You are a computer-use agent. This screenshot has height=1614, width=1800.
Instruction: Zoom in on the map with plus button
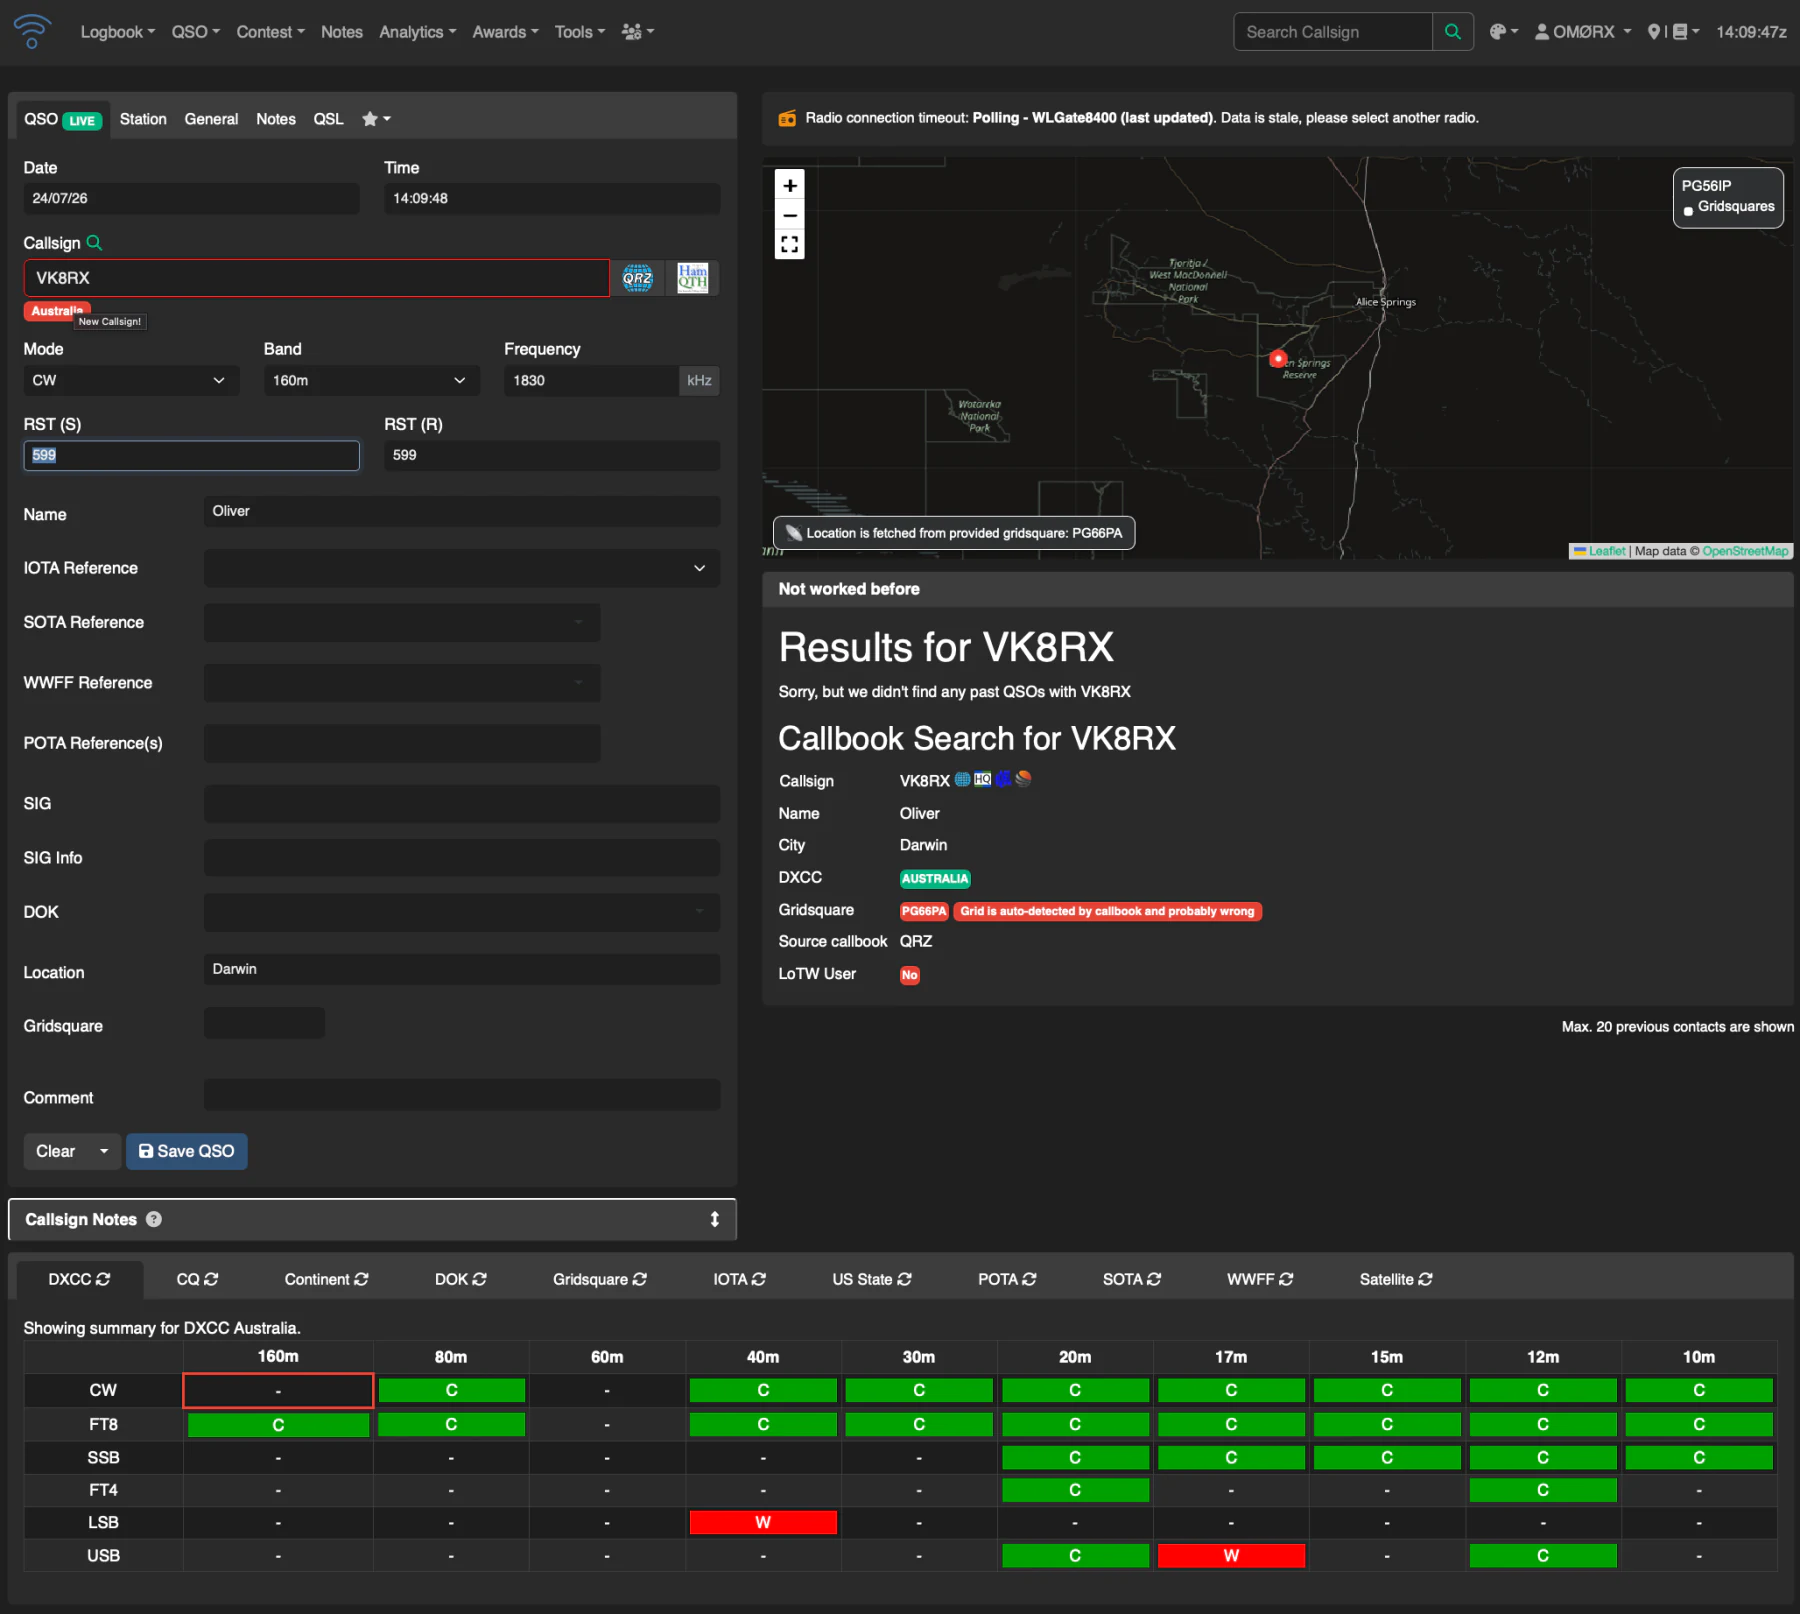tap(790, 185)
